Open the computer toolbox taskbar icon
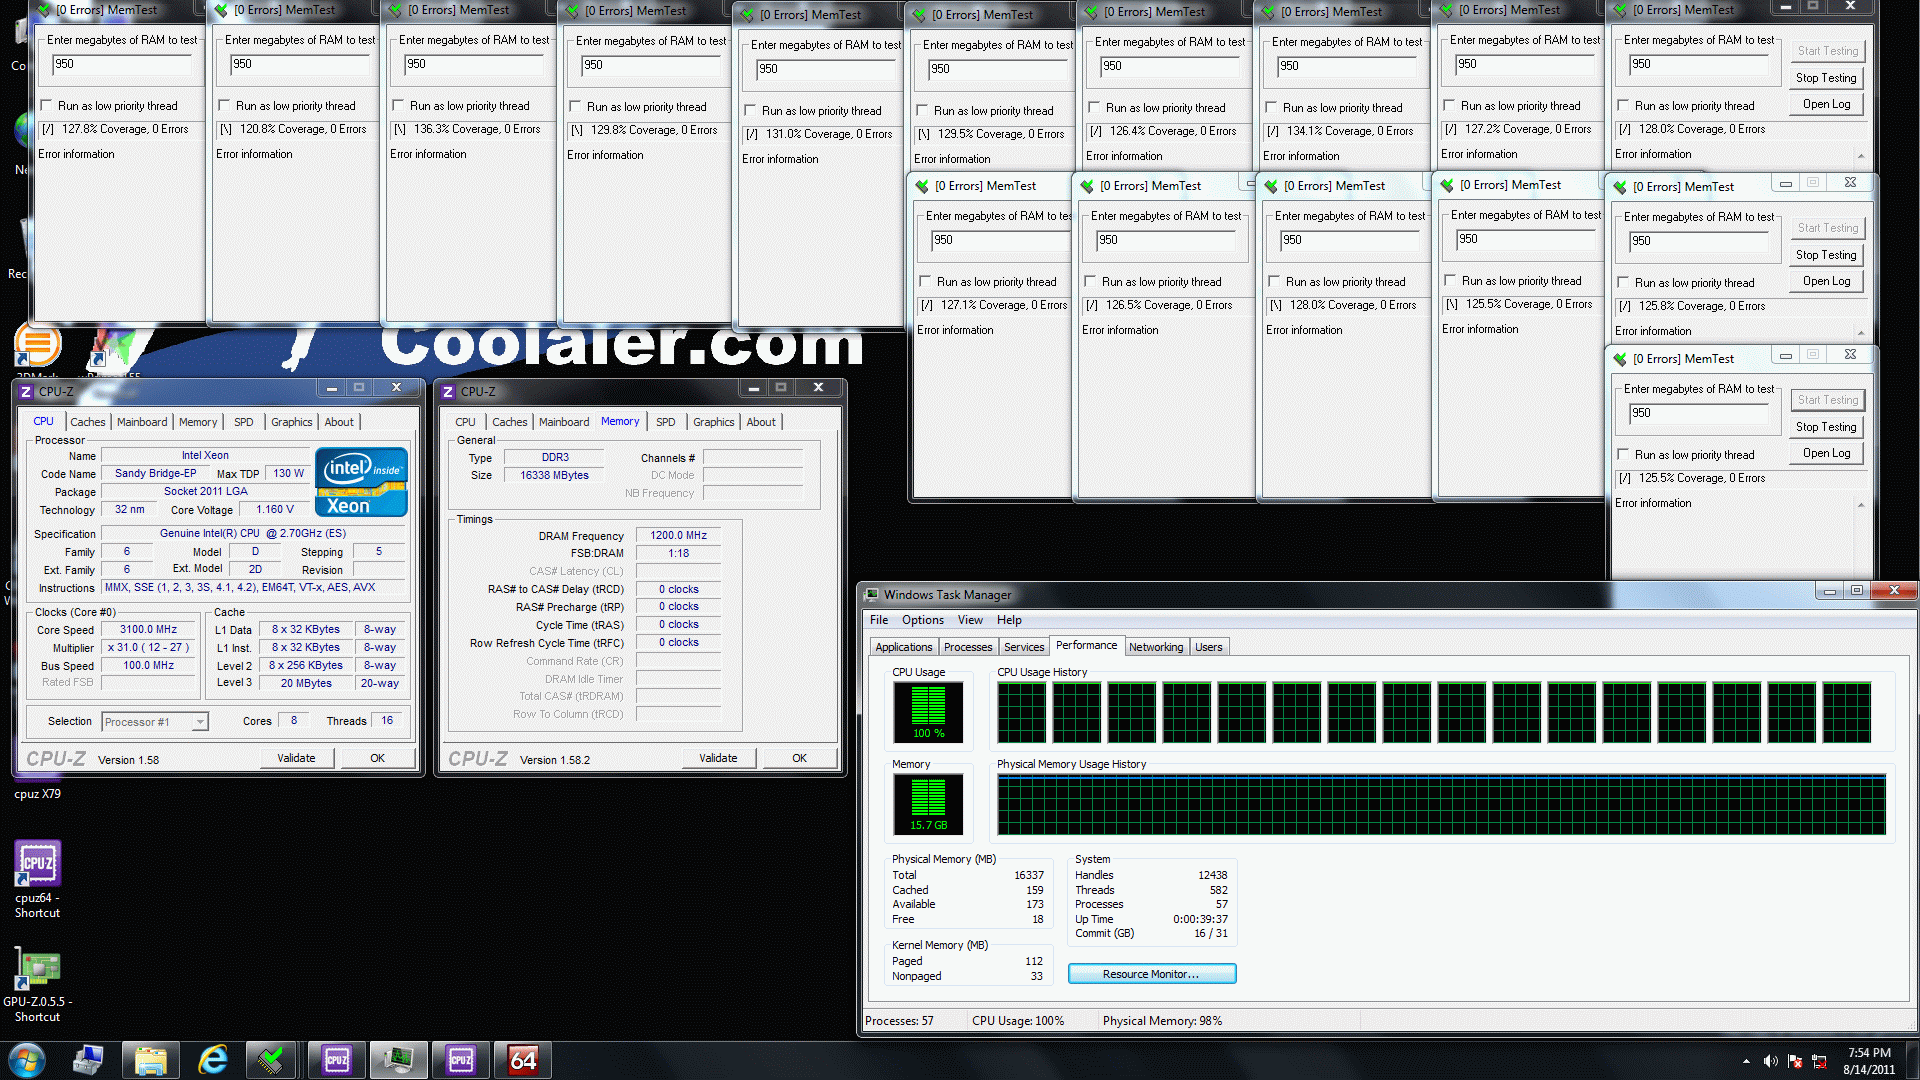 pos(88,1060)
